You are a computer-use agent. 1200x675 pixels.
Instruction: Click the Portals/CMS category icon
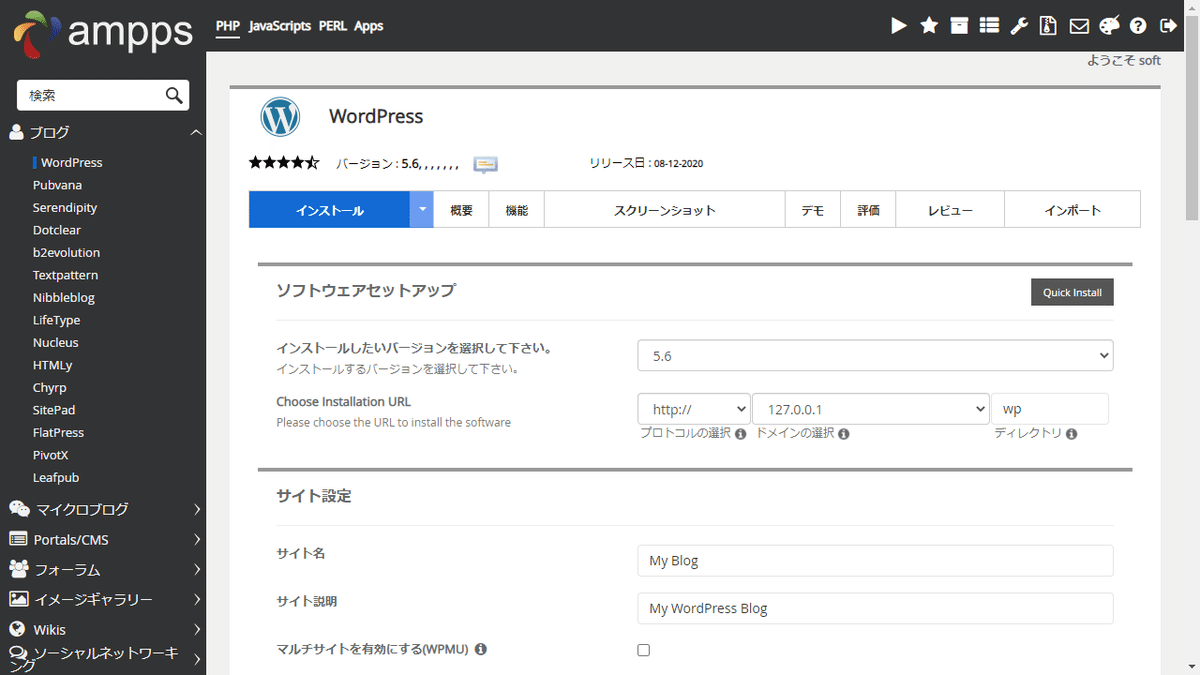point(18,539)
